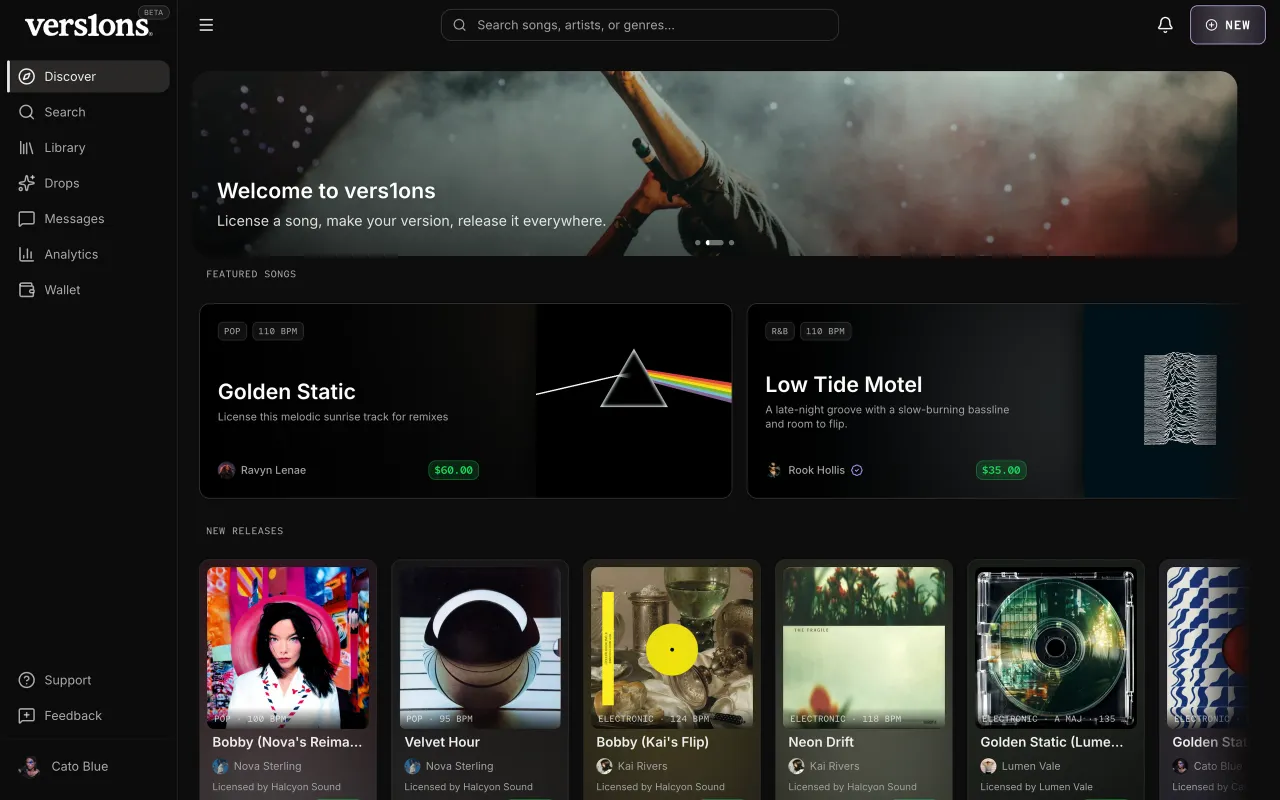Click the Golden Static featured song title
The height and width of the screenshot is (800, 1280).
click(x=287, y=392)
